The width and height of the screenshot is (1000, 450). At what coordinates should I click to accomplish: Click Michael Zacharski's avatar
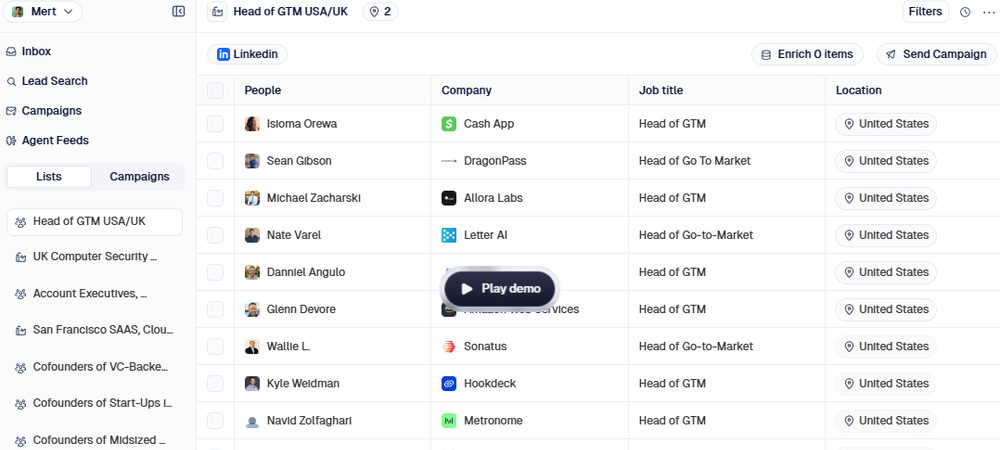pyautogui.click(x=253, y=198)
